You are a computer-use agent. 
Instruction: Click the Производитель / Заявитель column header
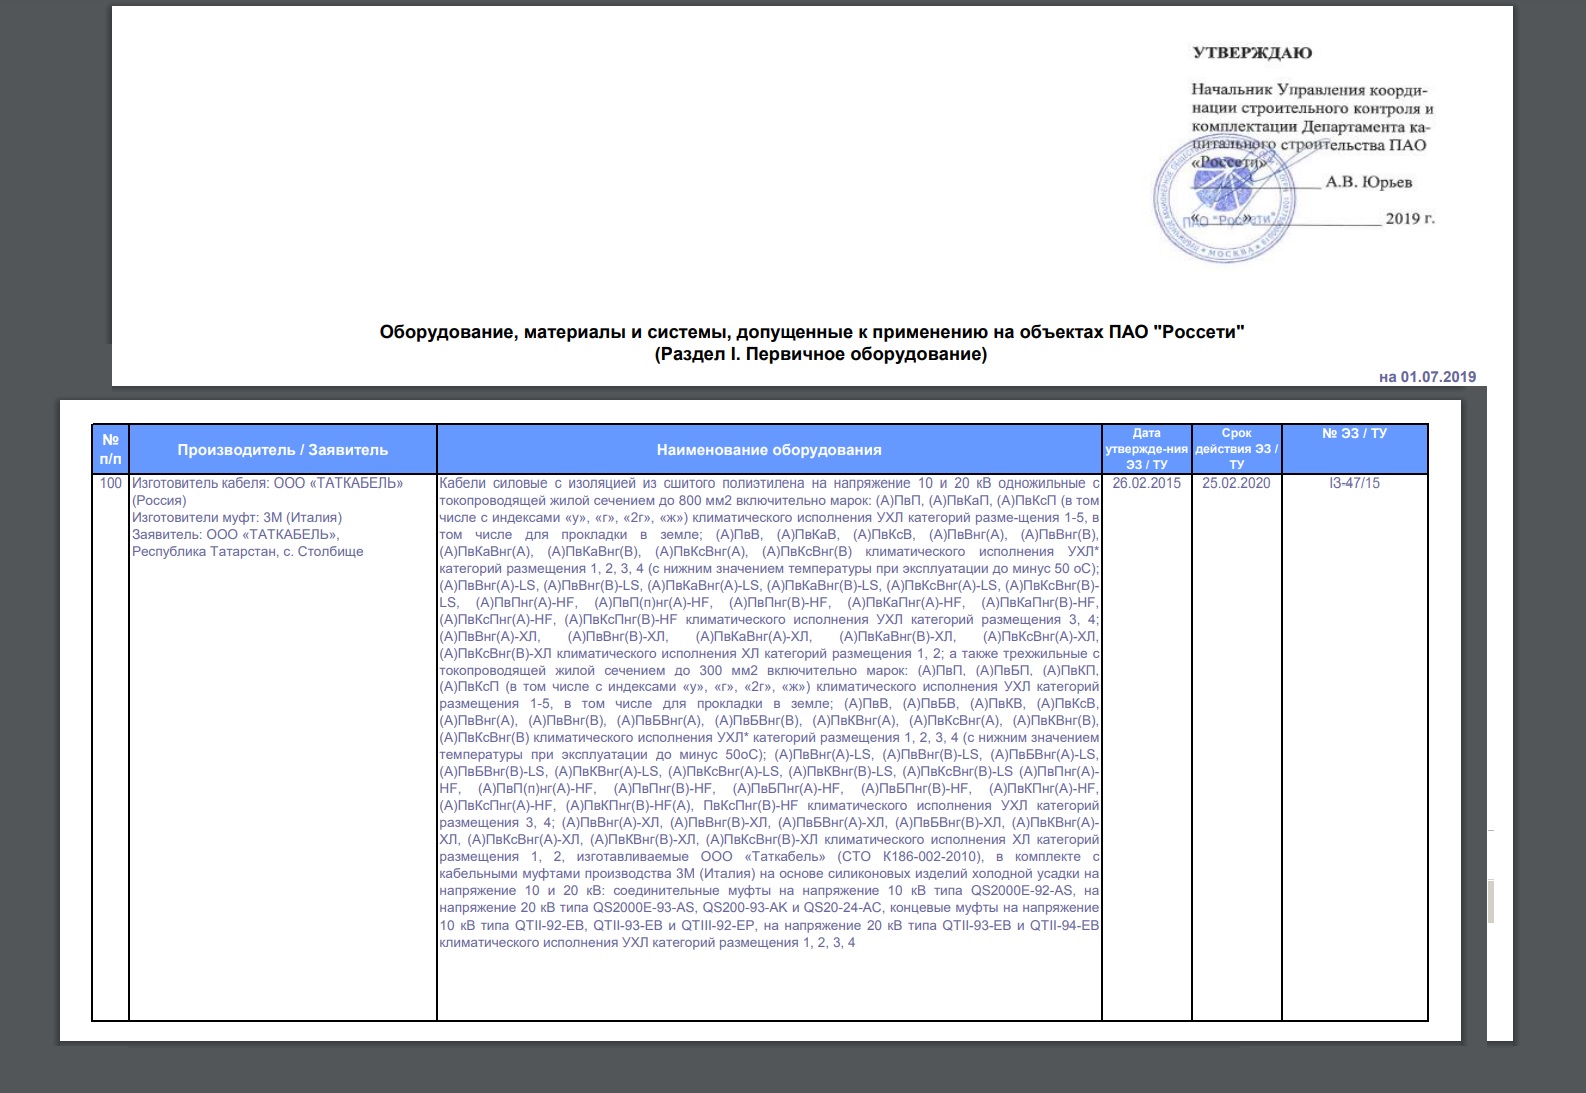coord(283,450)
